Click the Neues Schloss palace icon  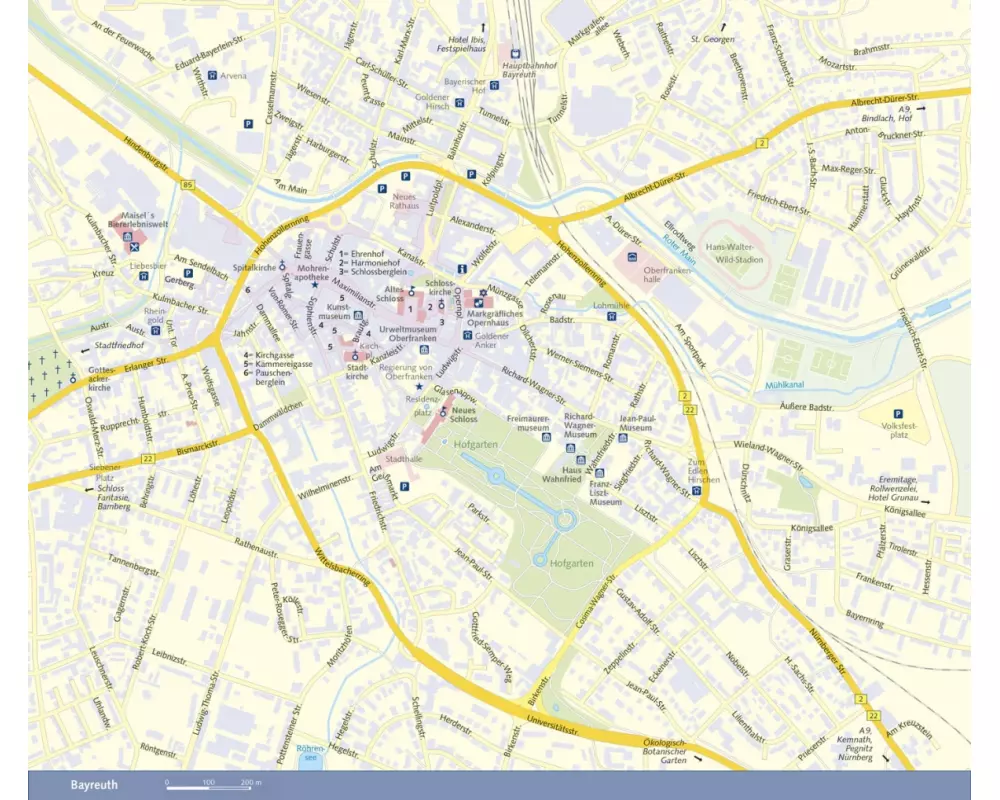[442, 411]
